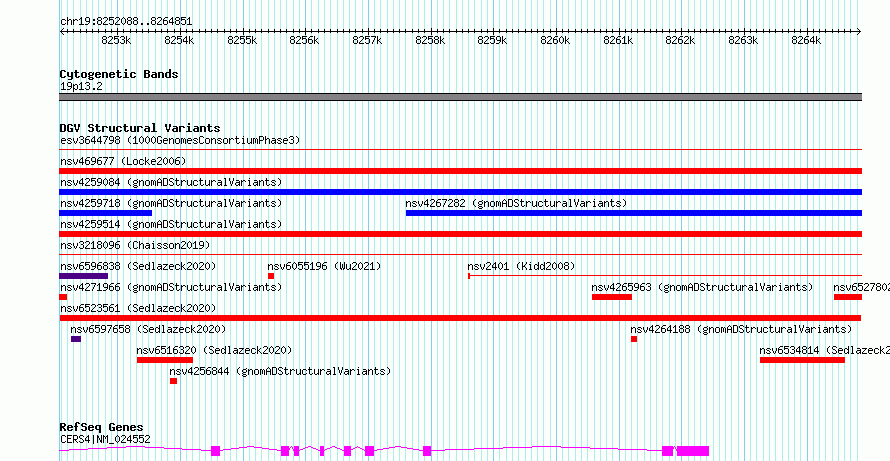Click the 8261k ruler label

click(618, 40)
